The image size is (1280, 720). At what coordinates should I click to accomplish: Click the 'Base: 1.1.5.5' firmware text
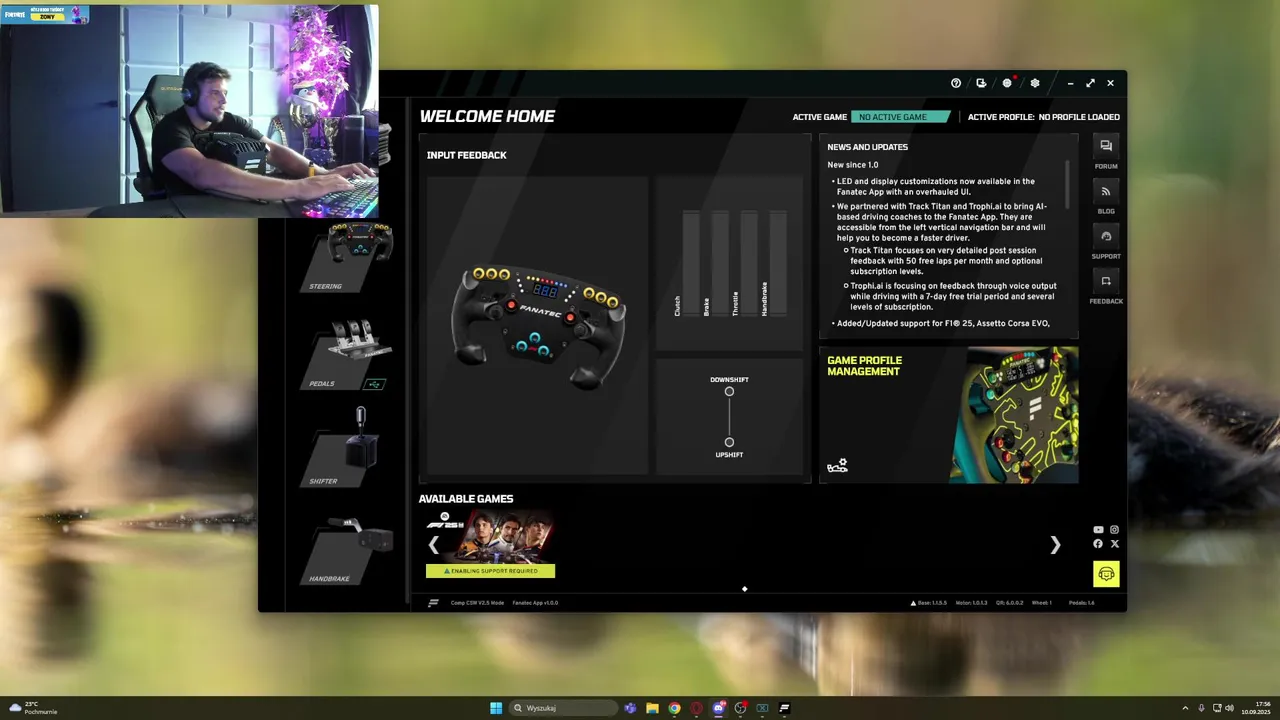tap(932, 603)
